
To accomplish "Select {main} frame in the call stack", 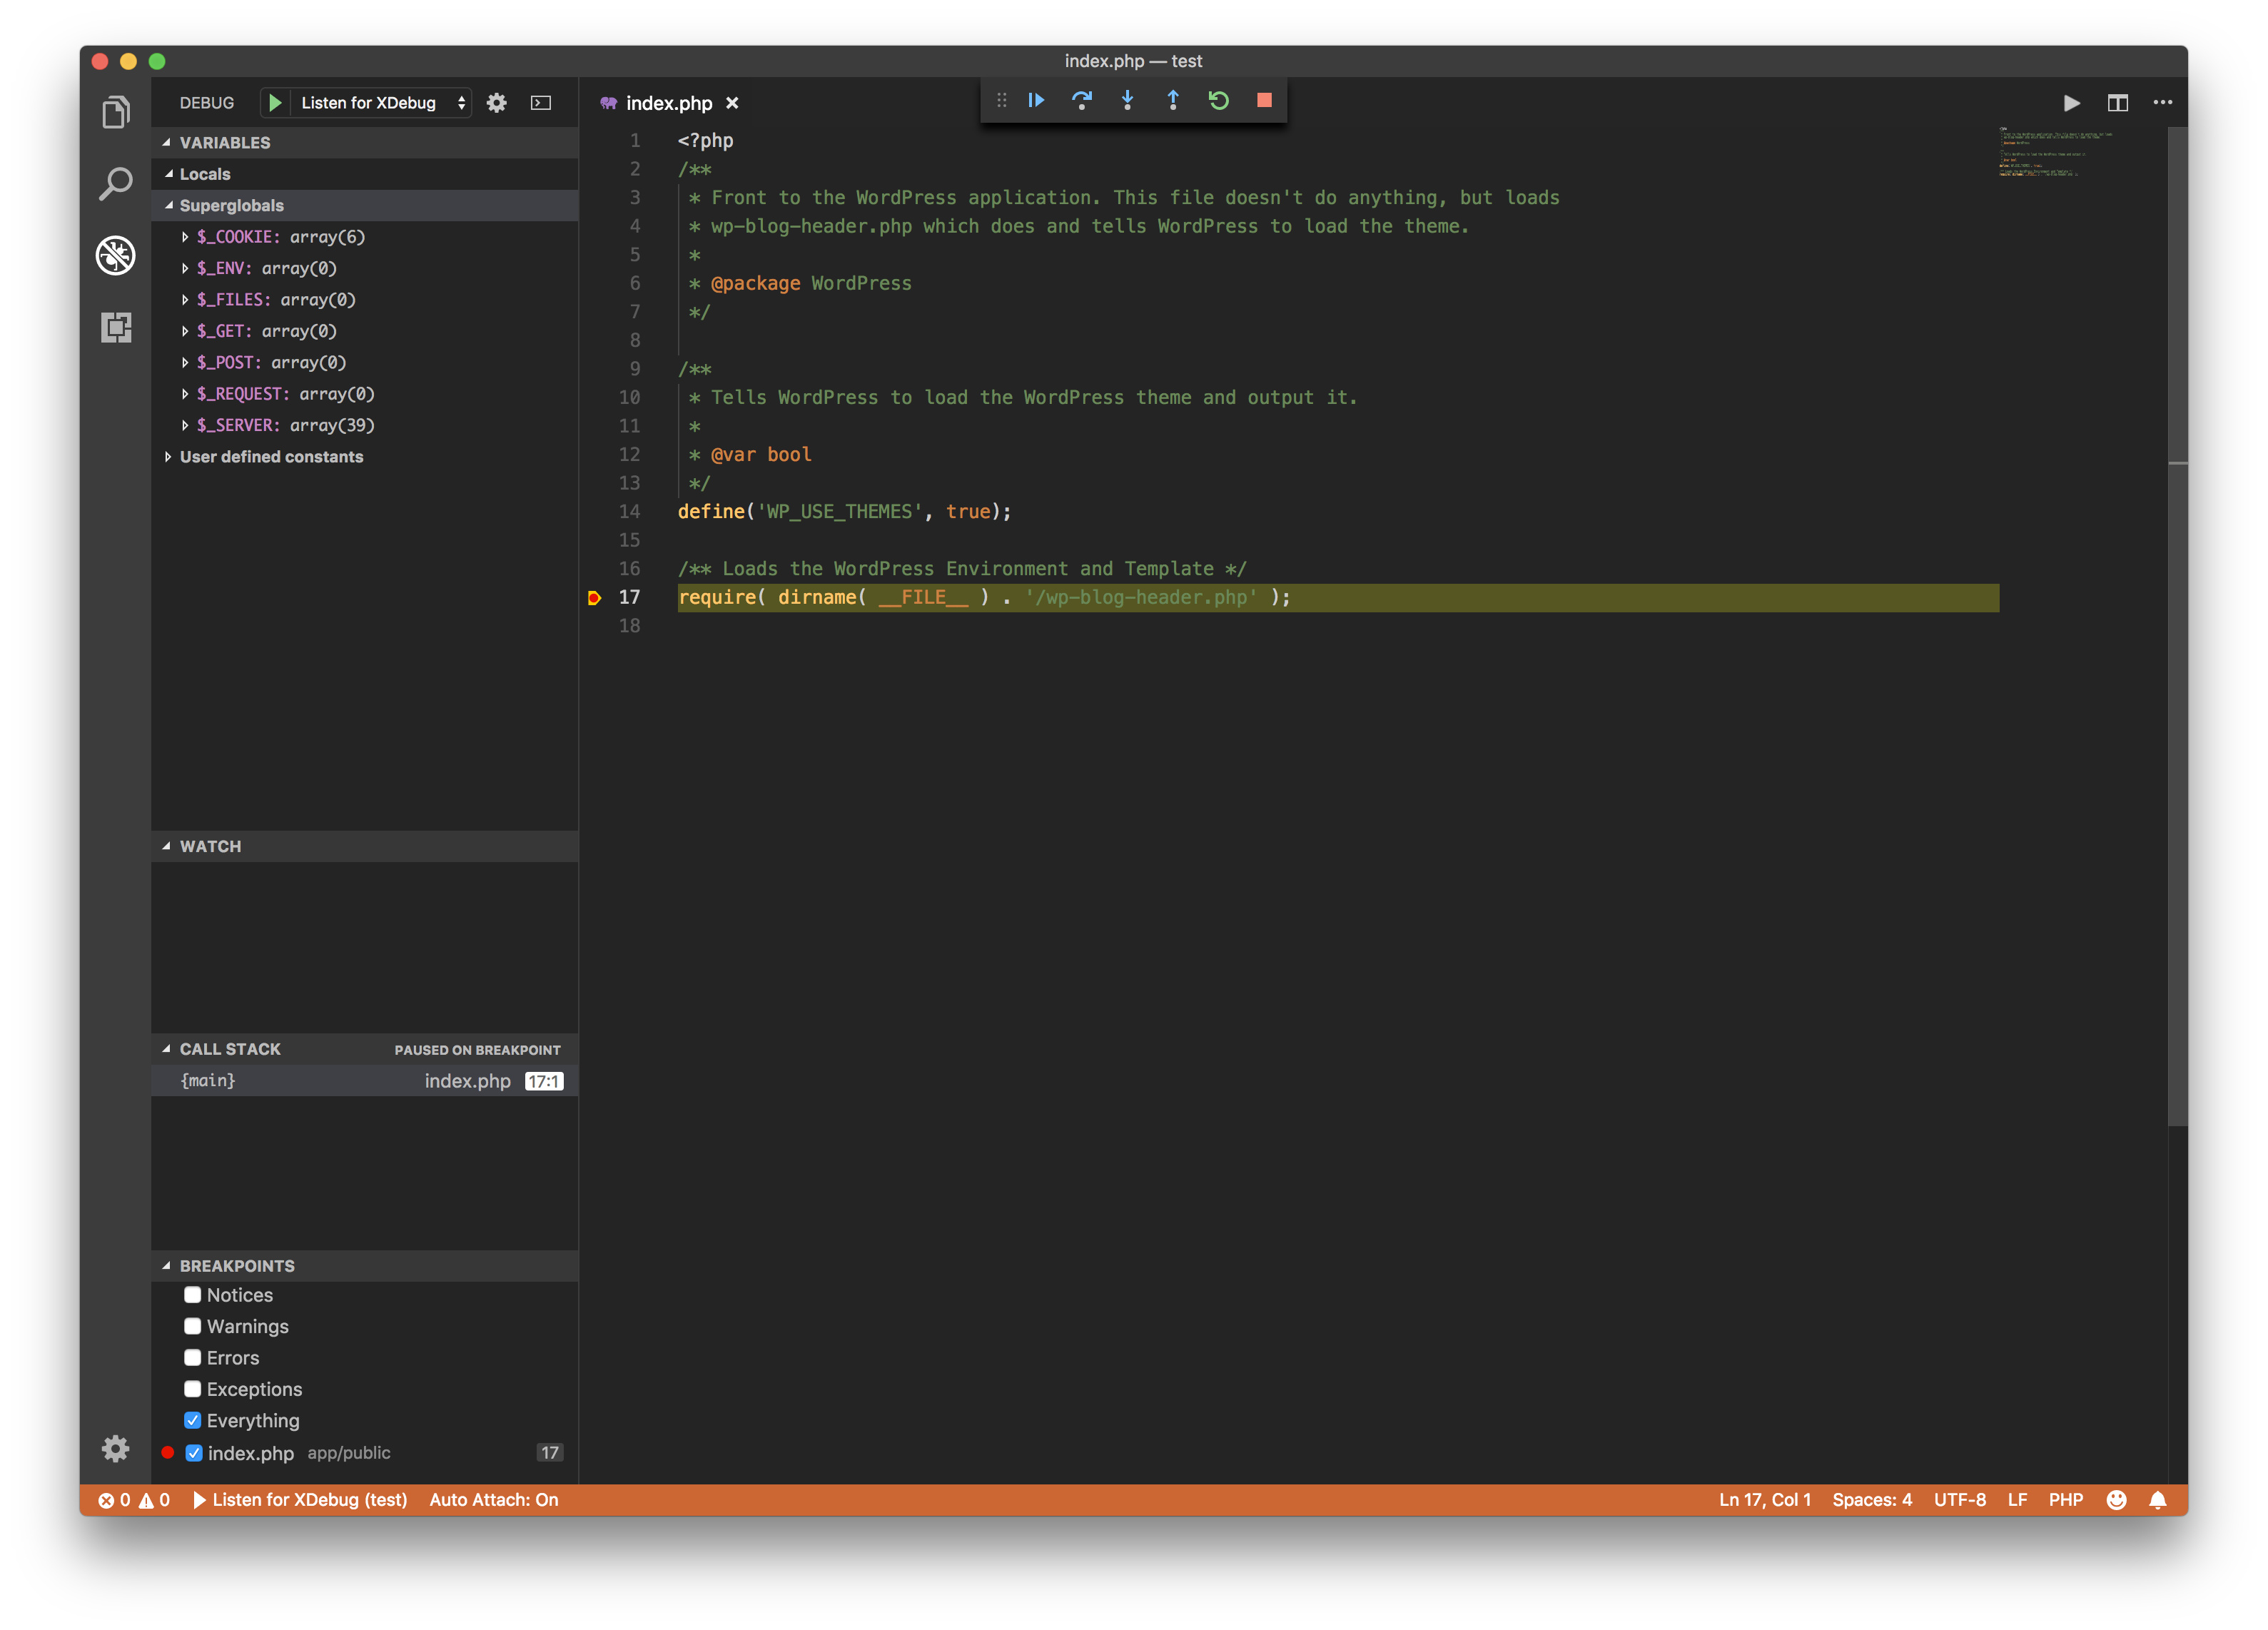I will pyautogui.click(x=208, y=1081).
